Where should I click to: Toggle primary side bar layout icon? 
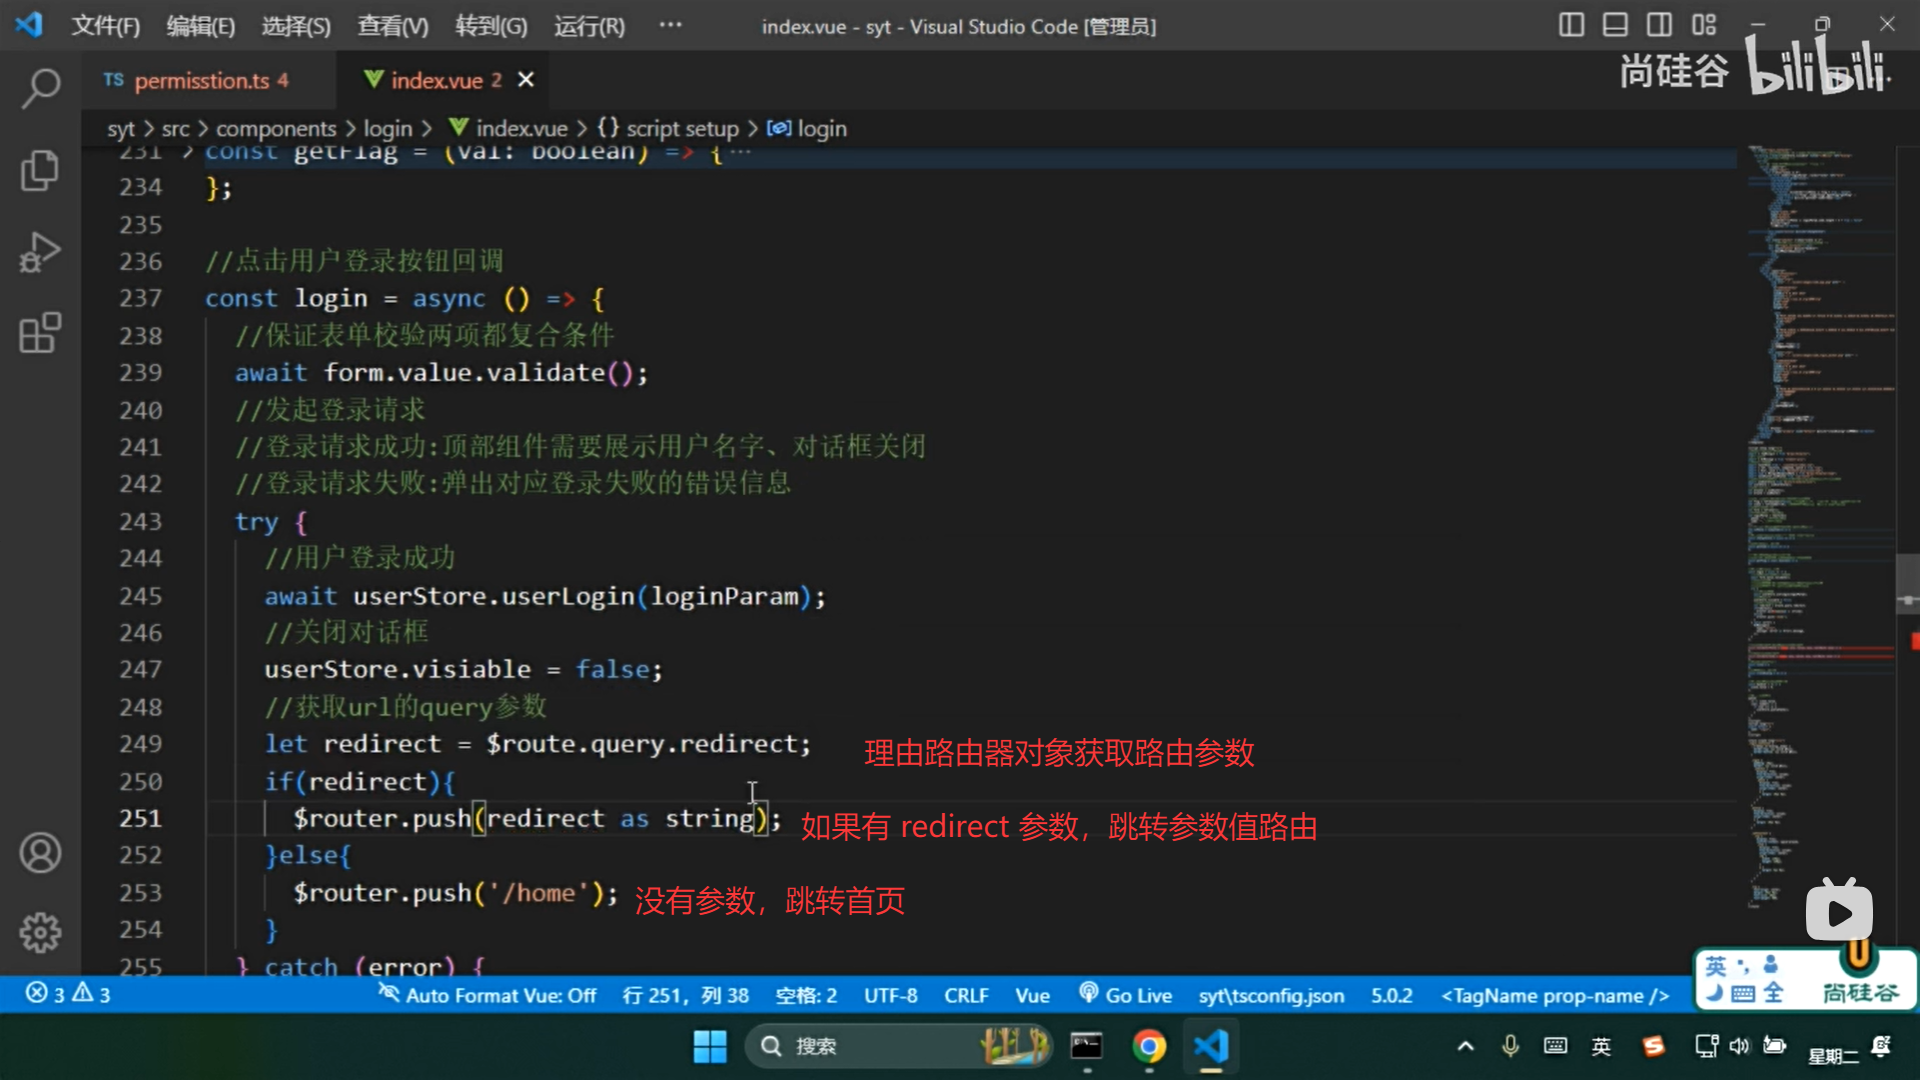1571,25
